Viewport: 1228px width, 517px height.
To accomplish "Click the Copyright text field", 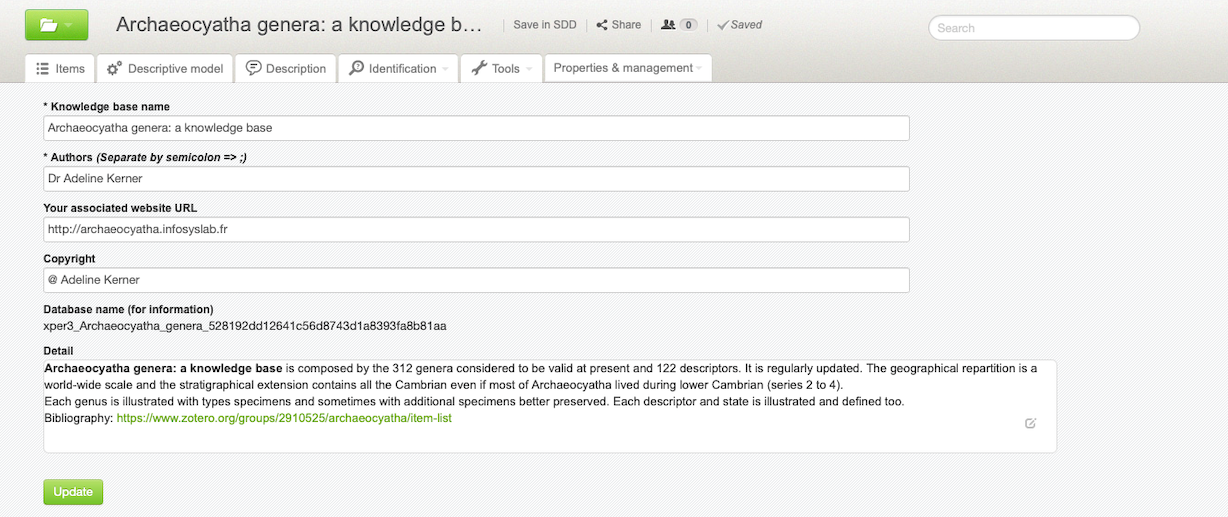I will pos(476,280).
